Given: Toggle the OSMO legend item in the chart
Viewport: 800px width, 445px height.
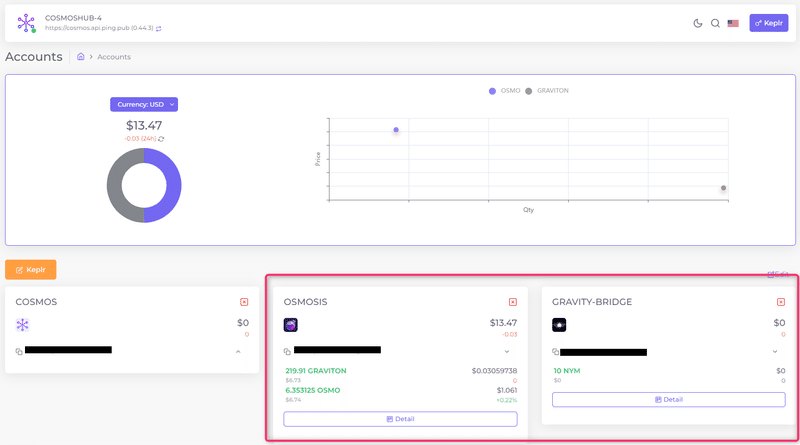Looking at the screenshot, I should coord(505,91).
